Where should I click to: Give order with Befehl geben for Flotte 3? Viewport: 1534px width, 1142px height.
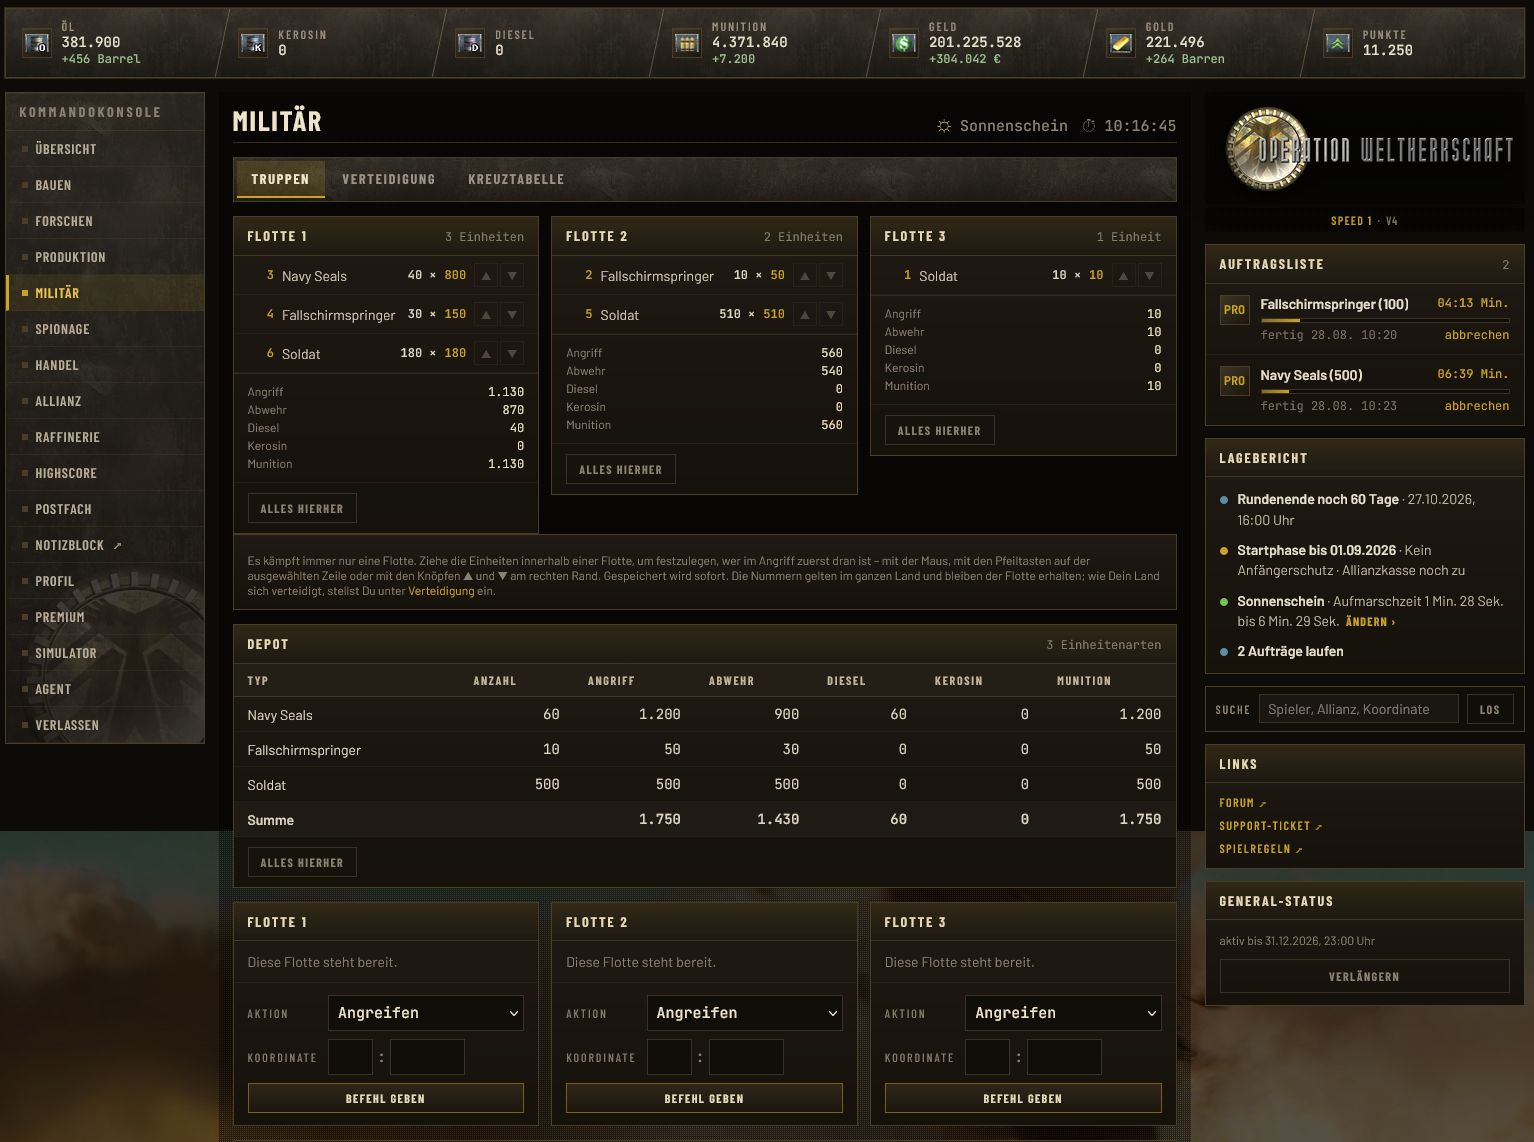1023,1098
